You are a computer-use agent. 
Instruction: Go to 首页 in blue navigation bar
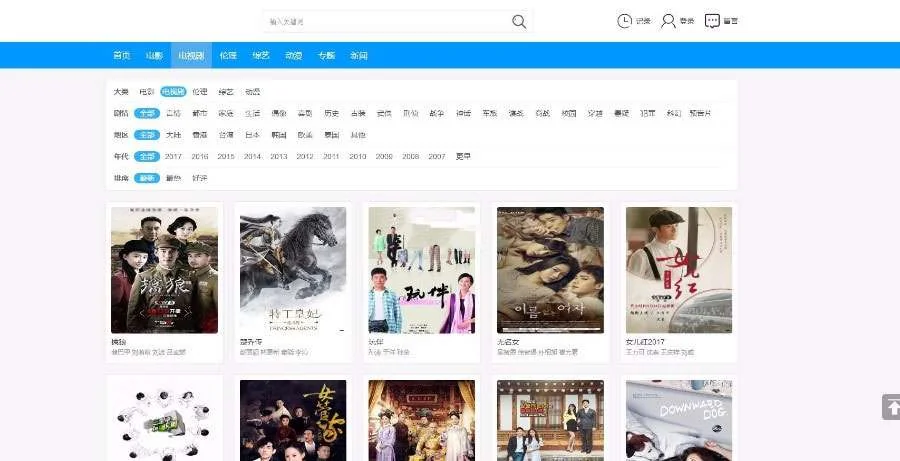pyautogui.click(x=122, y=56)
